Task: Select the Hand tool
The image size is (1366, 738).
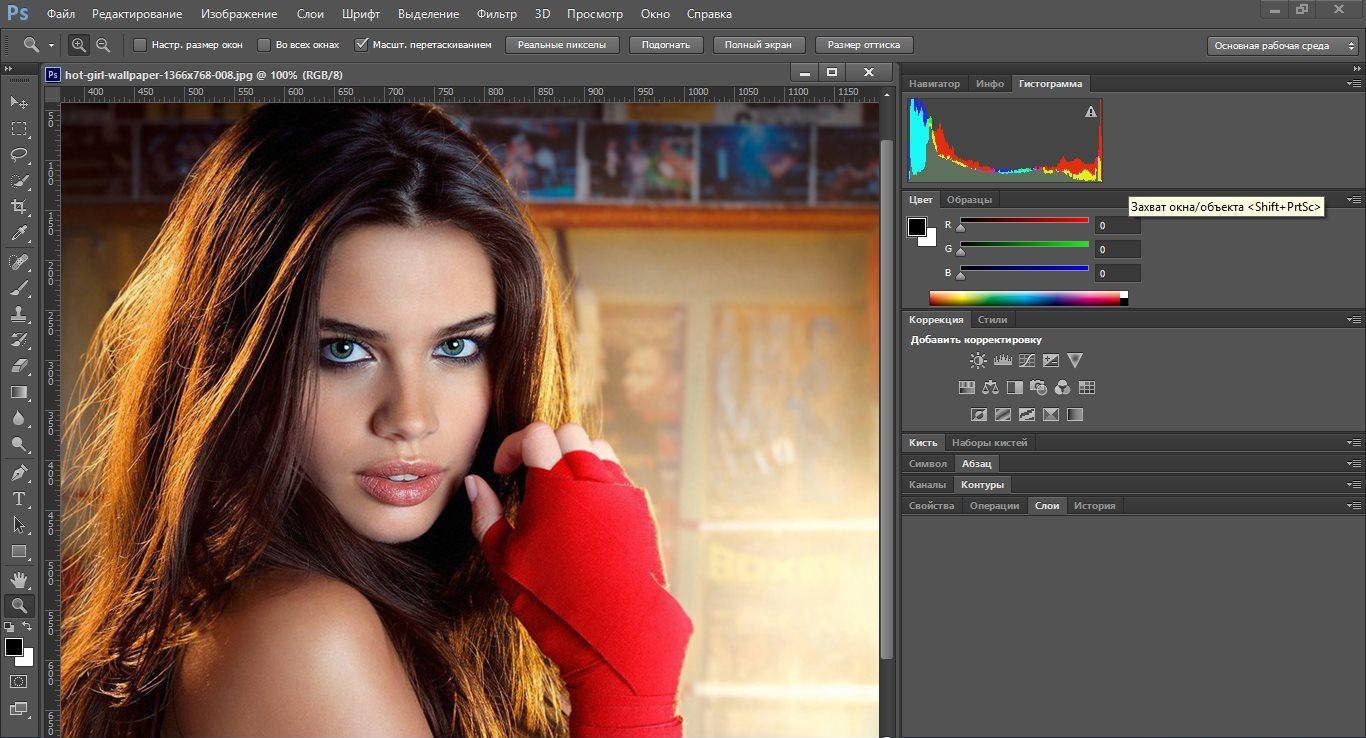Action: 19,579
